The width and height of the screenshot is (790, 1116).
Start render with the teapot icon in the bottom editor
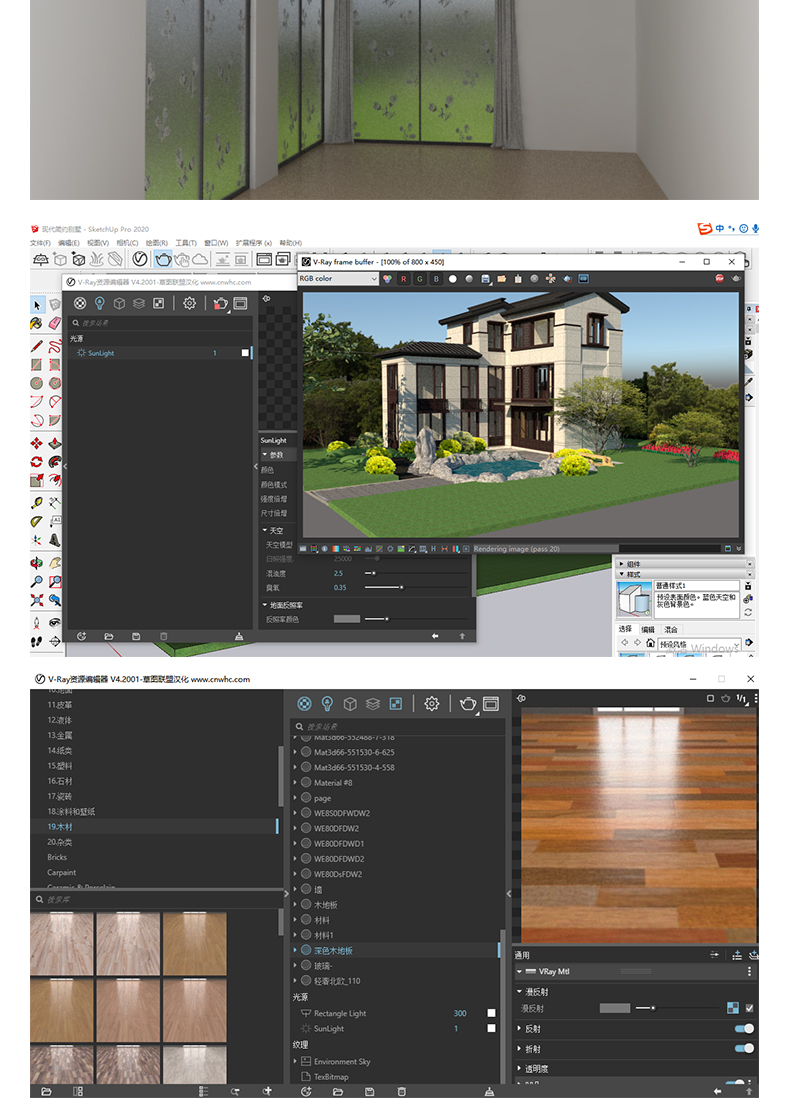pyautogui.click(x=468, y=704)
